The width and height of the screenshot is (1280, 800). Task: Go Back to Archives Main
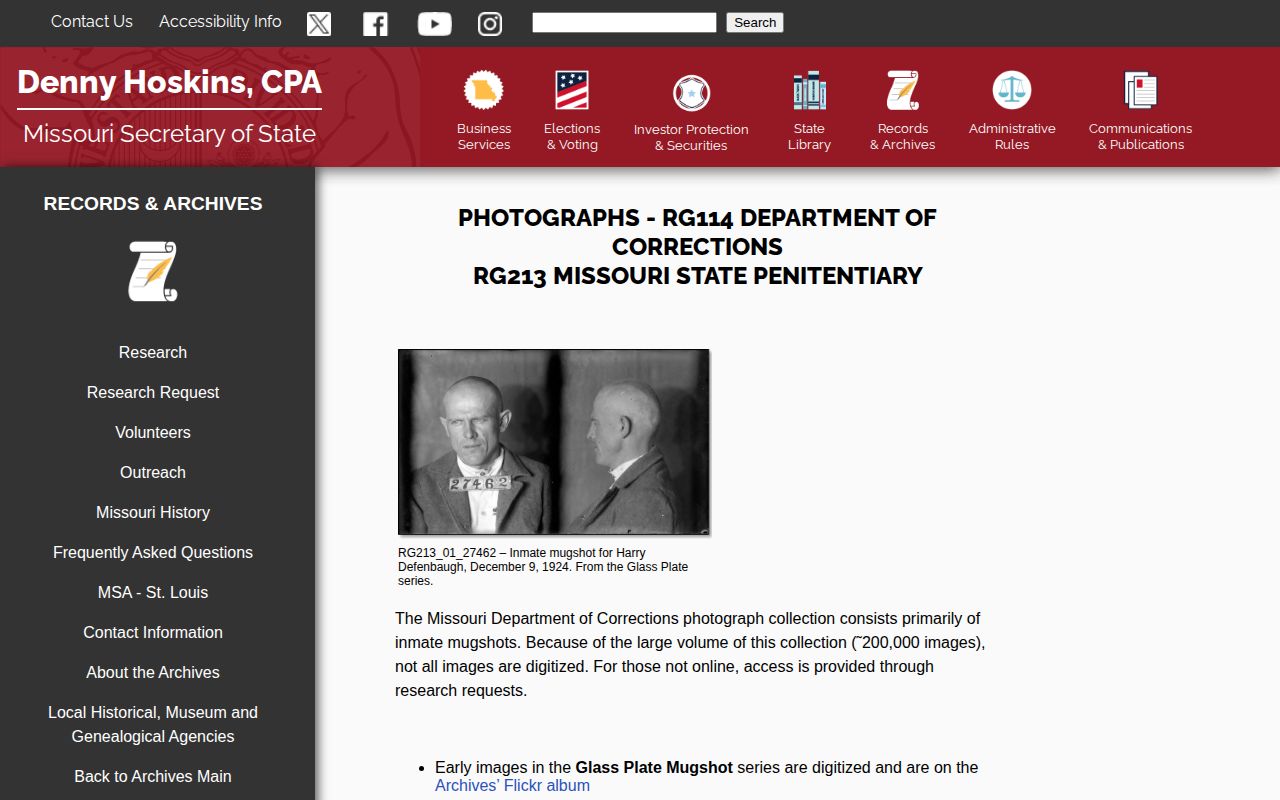153,776
